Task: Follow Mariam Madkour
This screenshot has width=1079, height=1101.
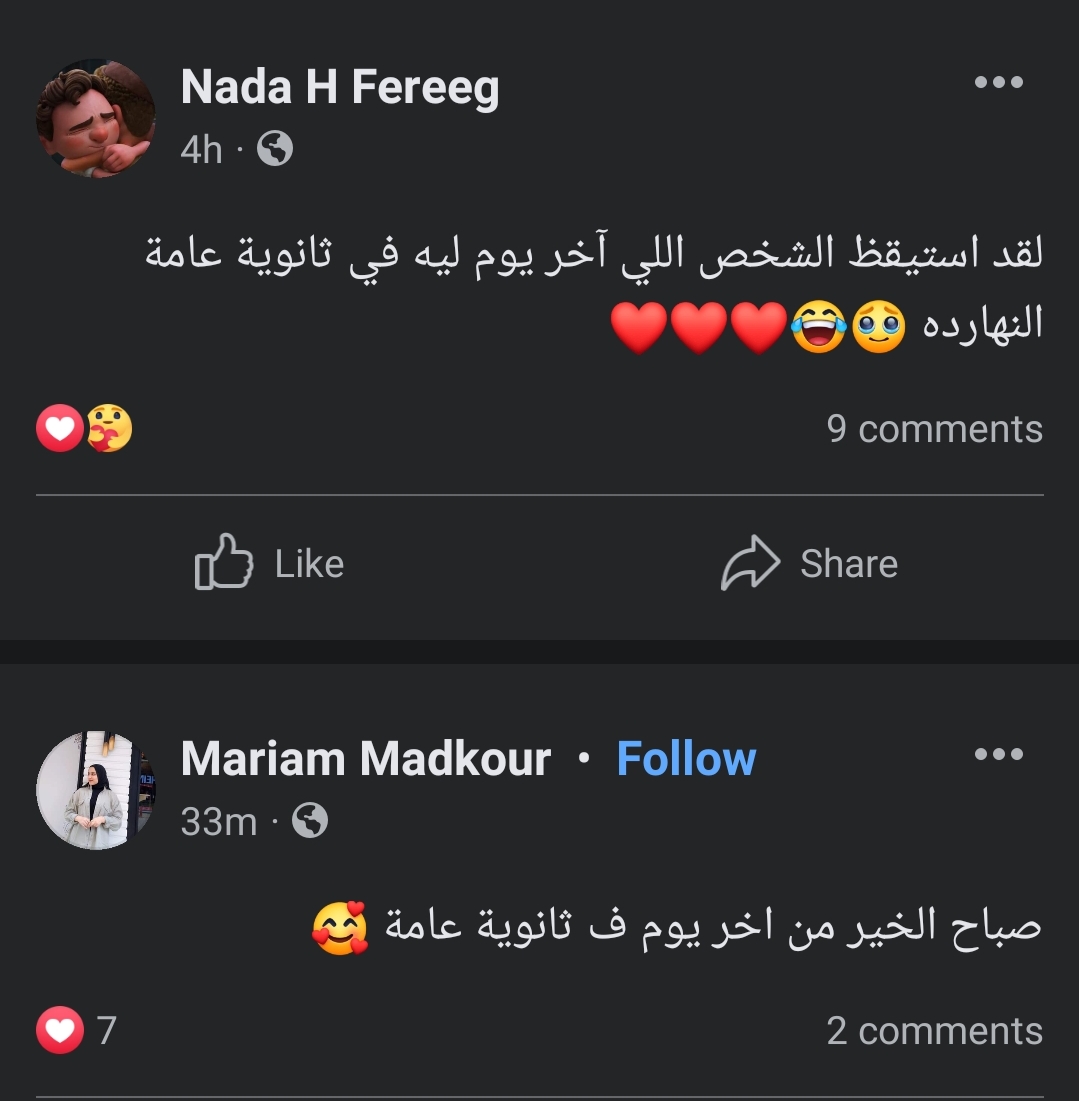Action: 686,759
